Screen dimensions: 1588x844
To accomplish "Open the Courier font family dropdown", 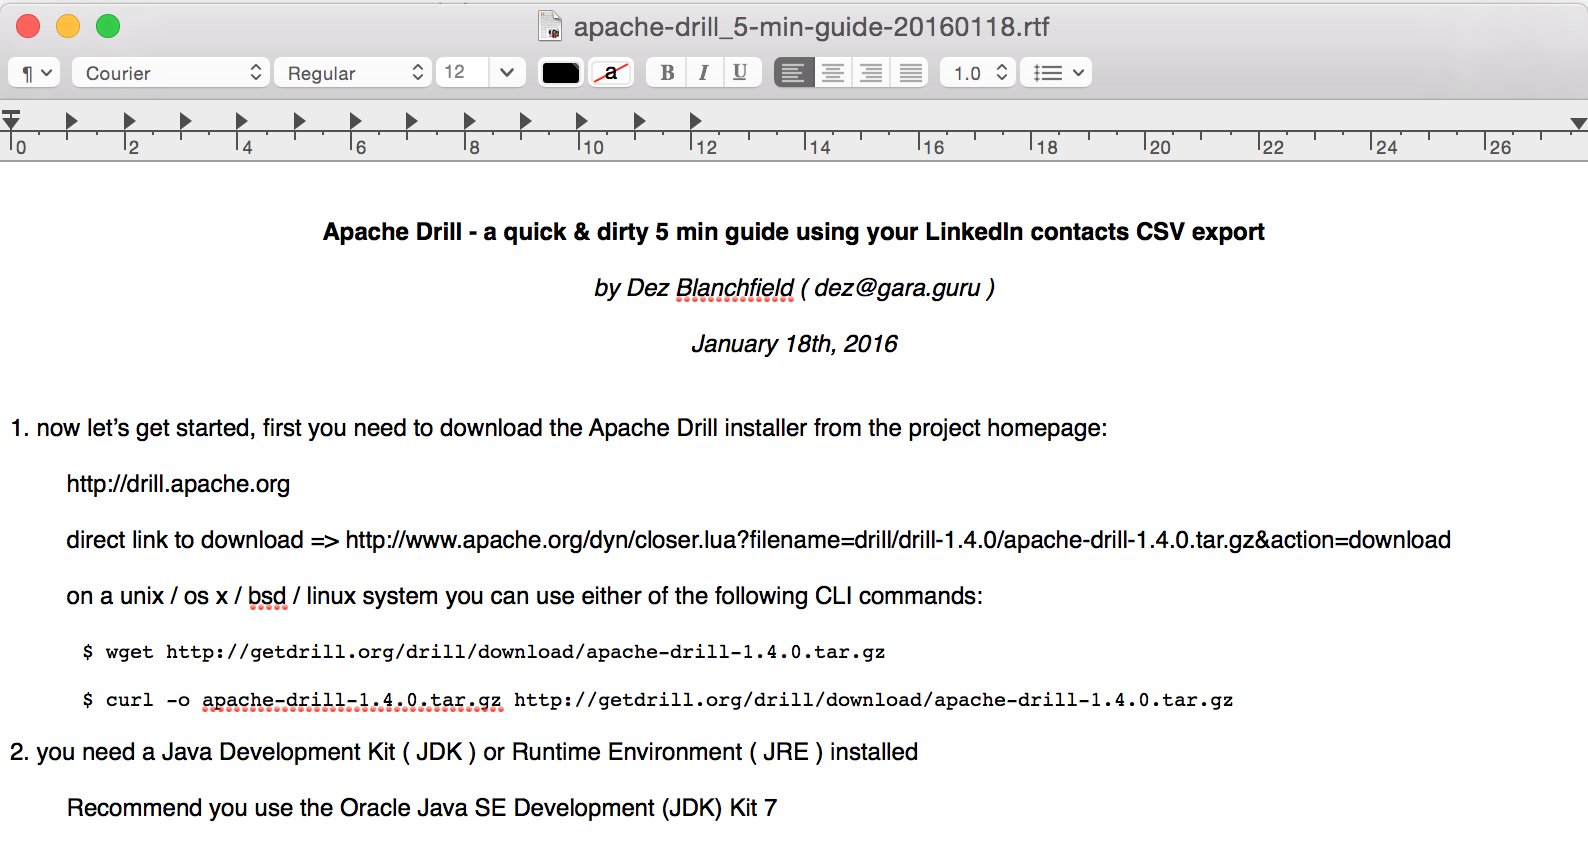I will (170, 73).
